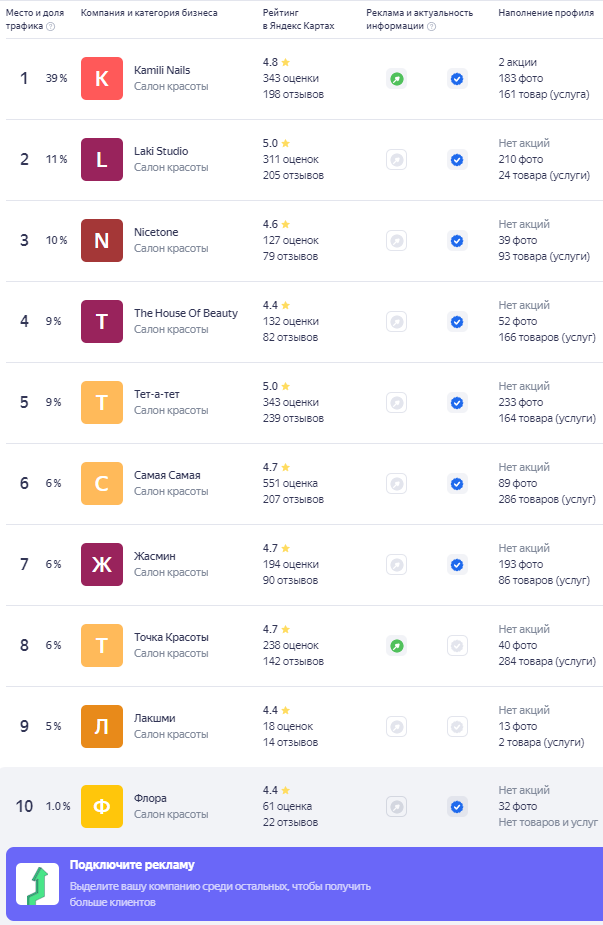Screen dimensions: 603x925
Task: Click the green advertising icon for Точка Красоты
Action: 396,645
